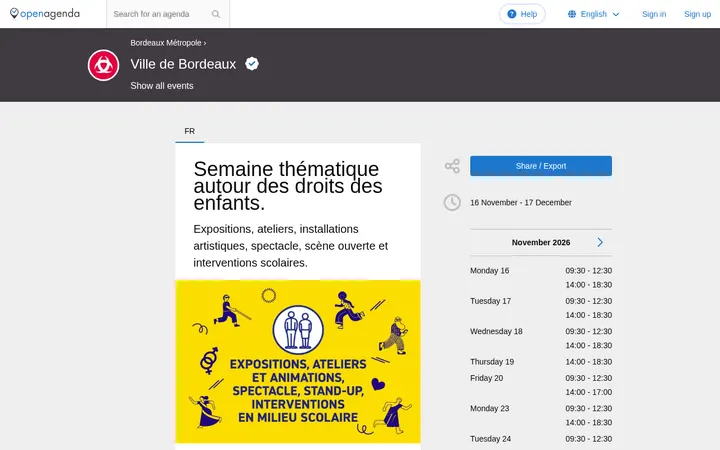This screenshot has height=450, width=720.
Task: Click Thursday 19 14:00 - 18:30 slot
Action: tap(589, 362)
